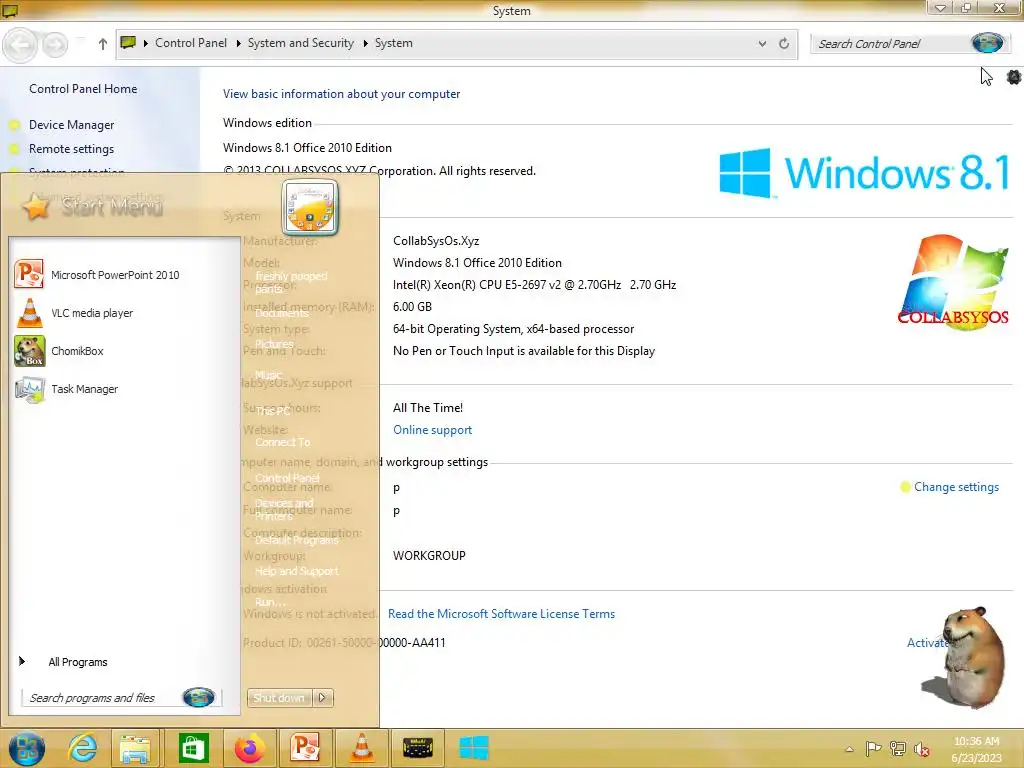The height and width of the screenshot is (768, 1024).
Task: Click the VLC cone on the taskbar
Action: pos(362,748)
